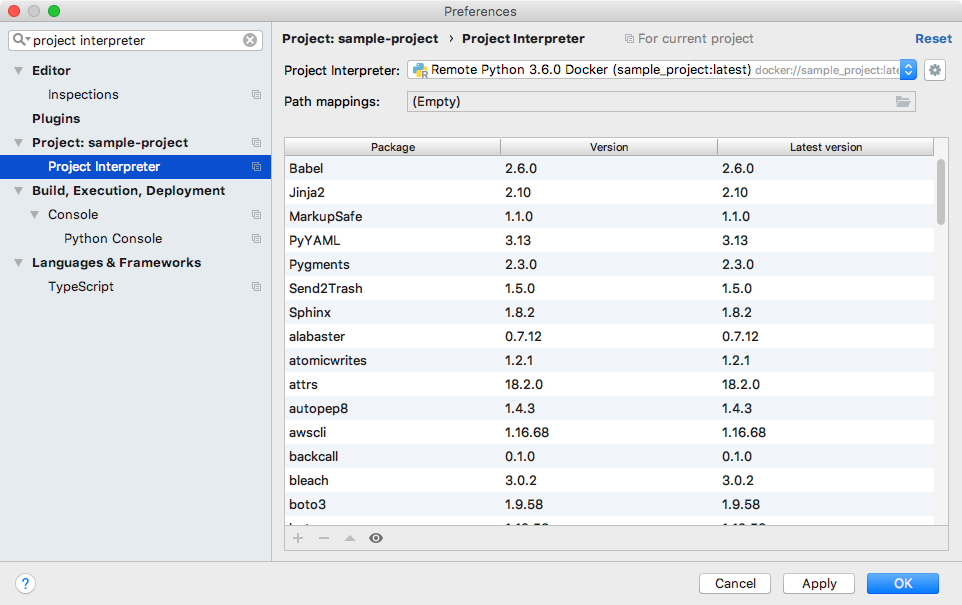Click project-level icon beside Python Console
The height and width of the screenshot is (605, 962).
(x=256, y=239)
